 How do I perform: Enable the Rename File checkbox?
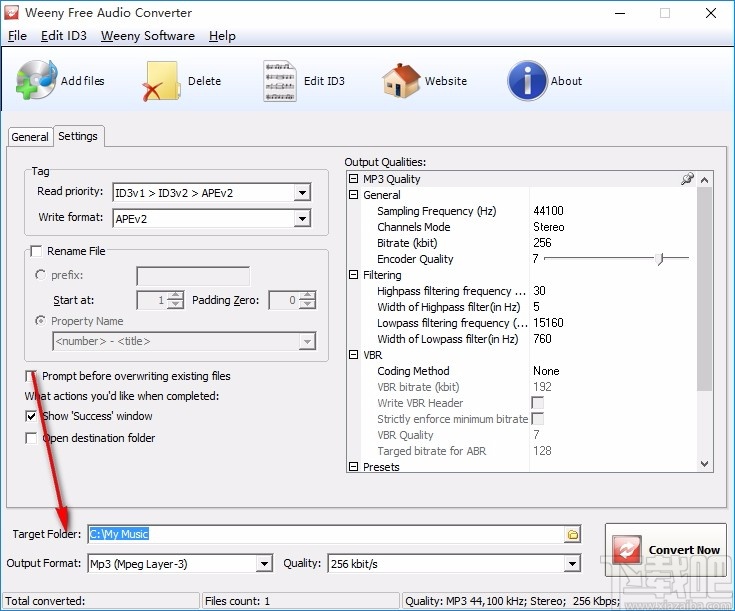(36, 251)
